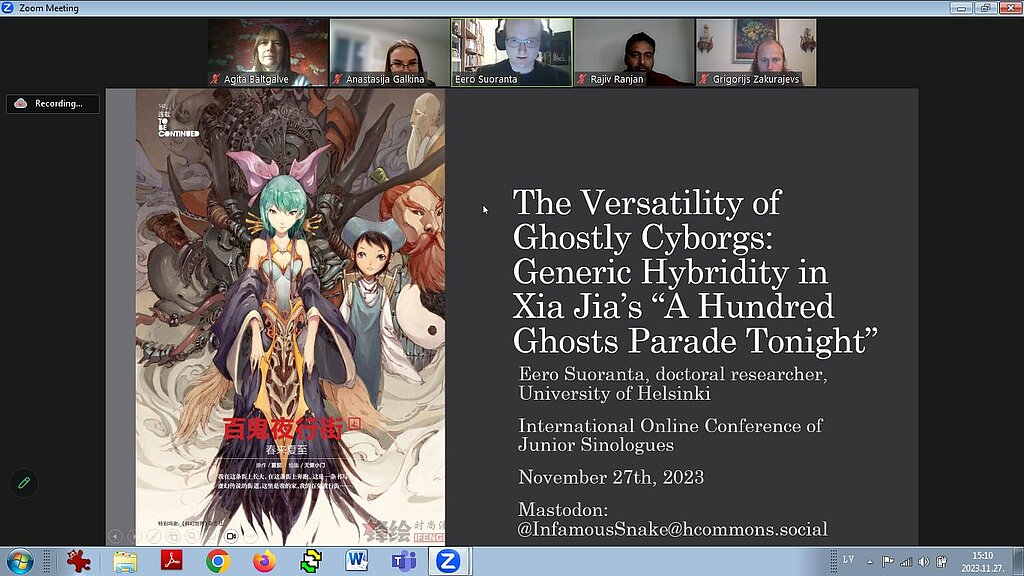
Task: Click muted mic icon beside Anastasija Galkina
Action: click(337, 79)
